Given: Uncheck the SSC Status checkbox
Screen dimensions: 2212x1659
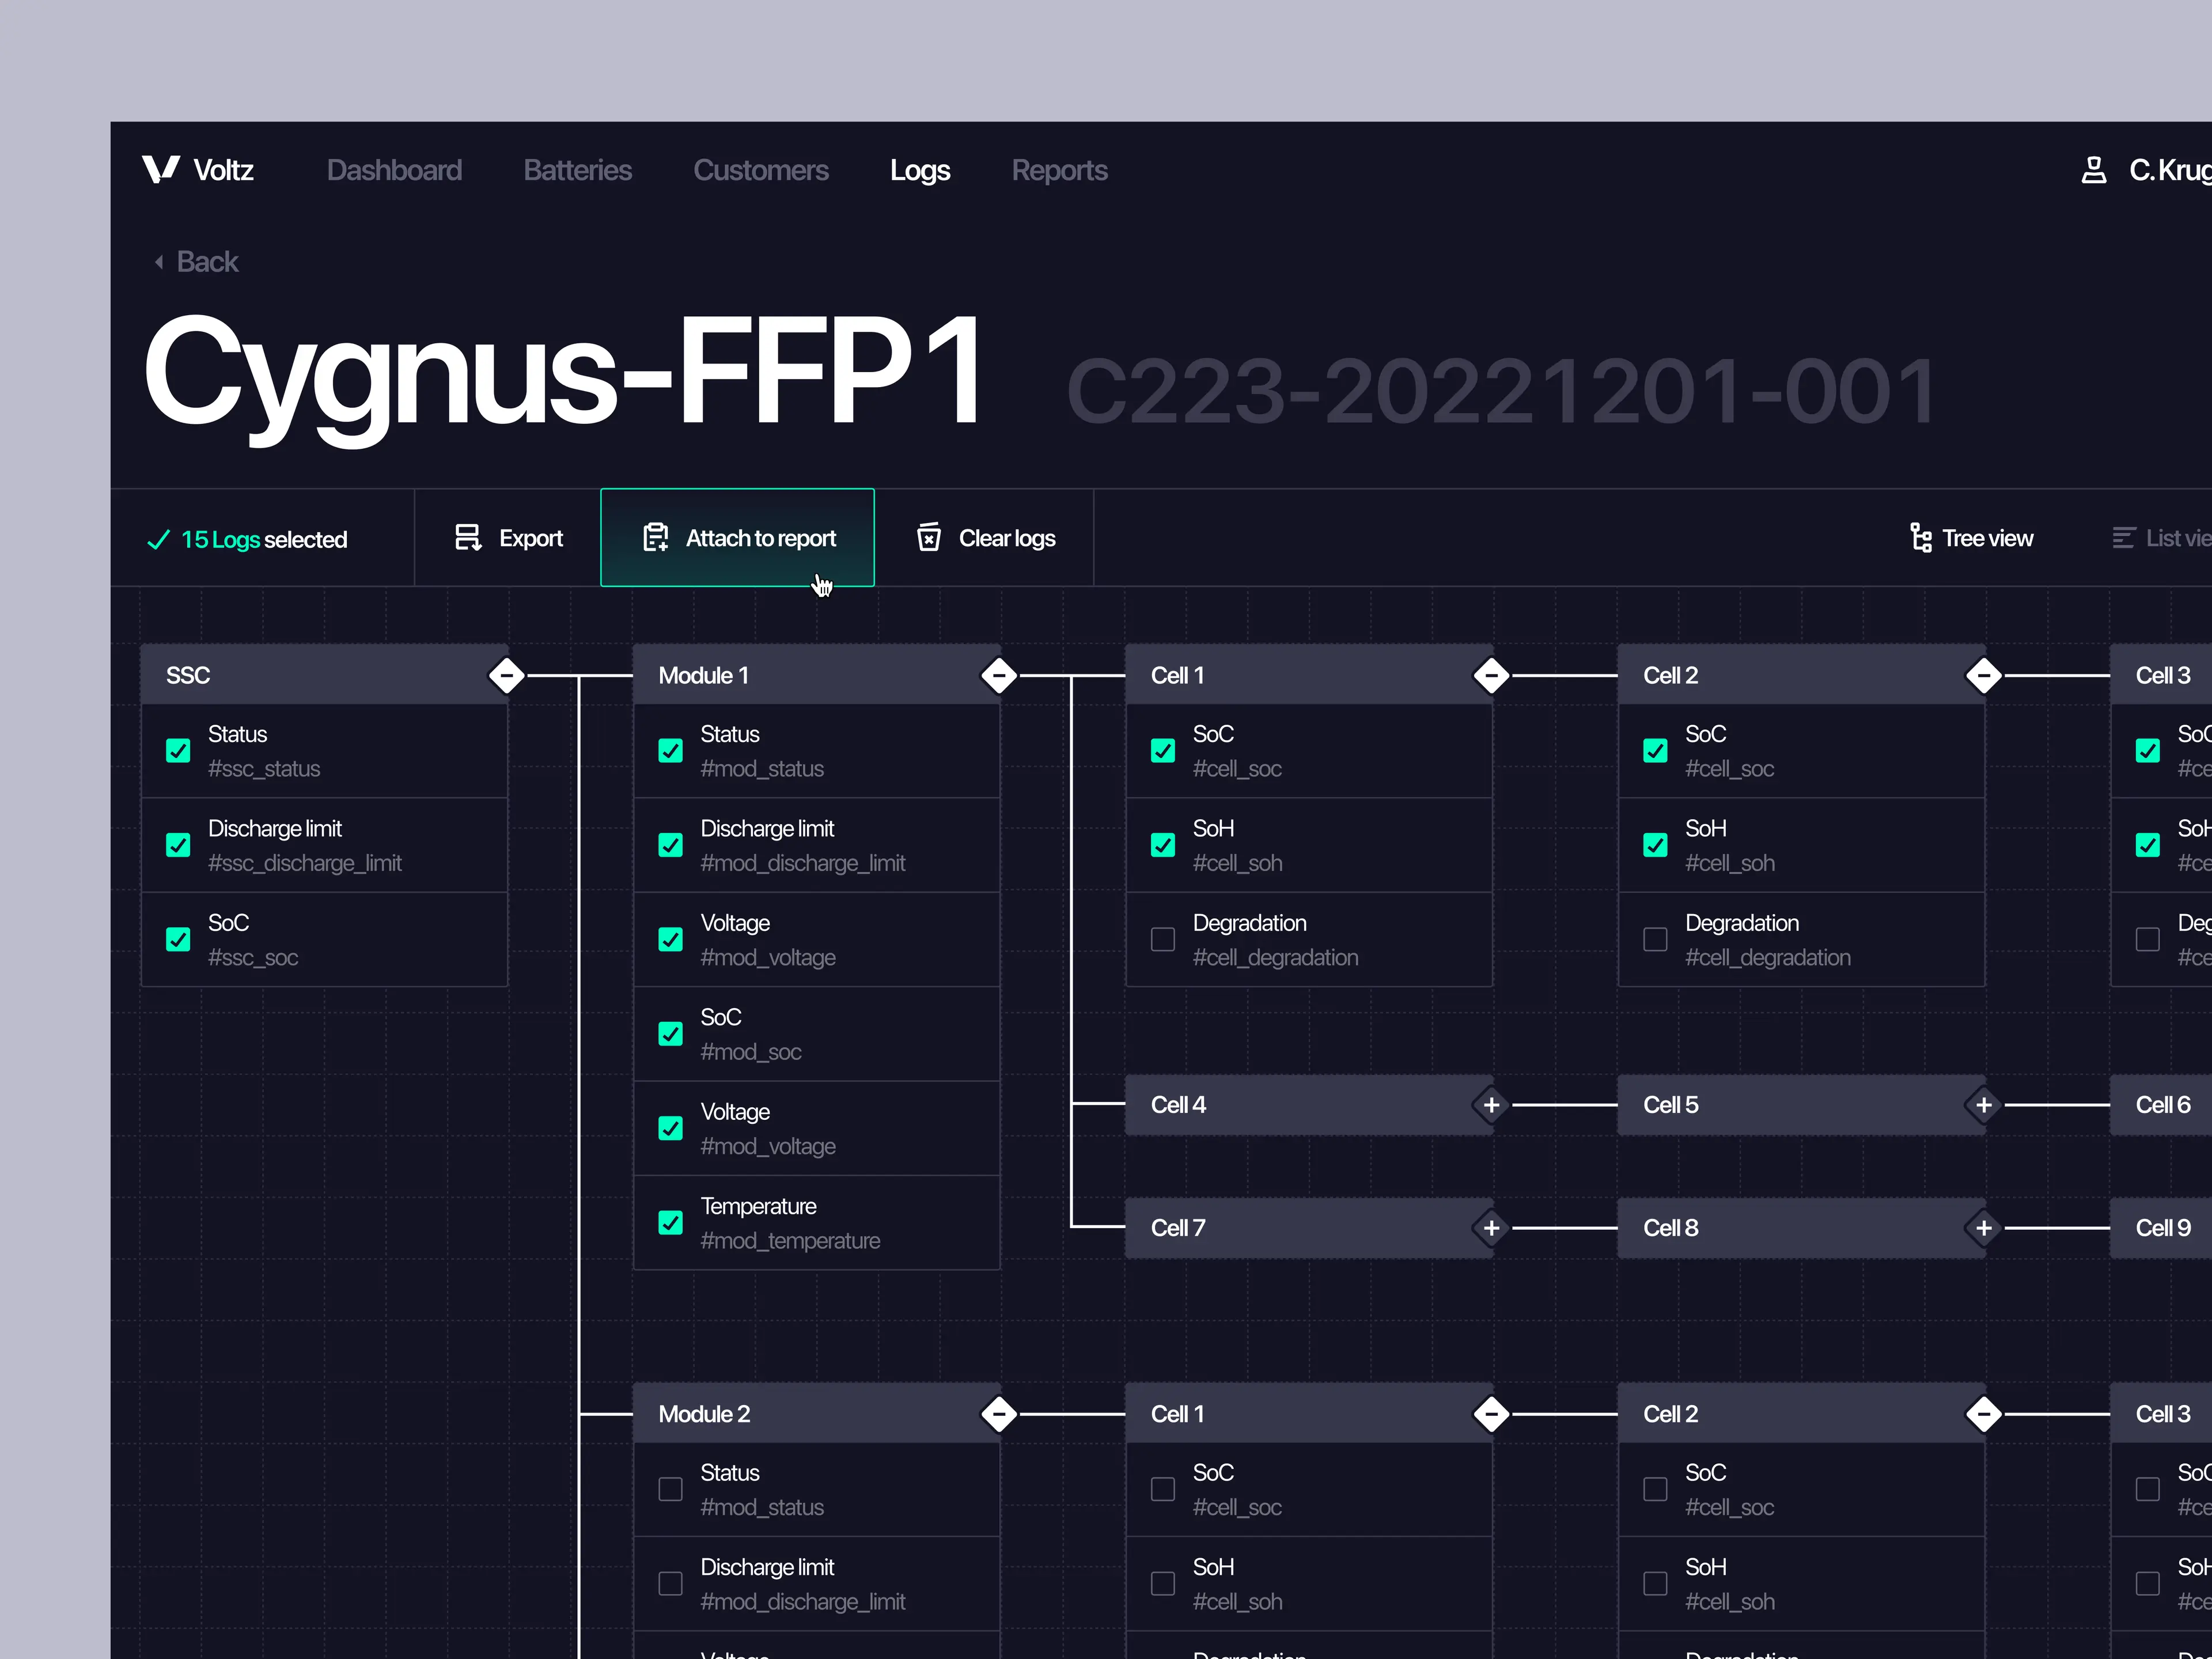Looking at the screenshot, I should (x=178, y=751).
